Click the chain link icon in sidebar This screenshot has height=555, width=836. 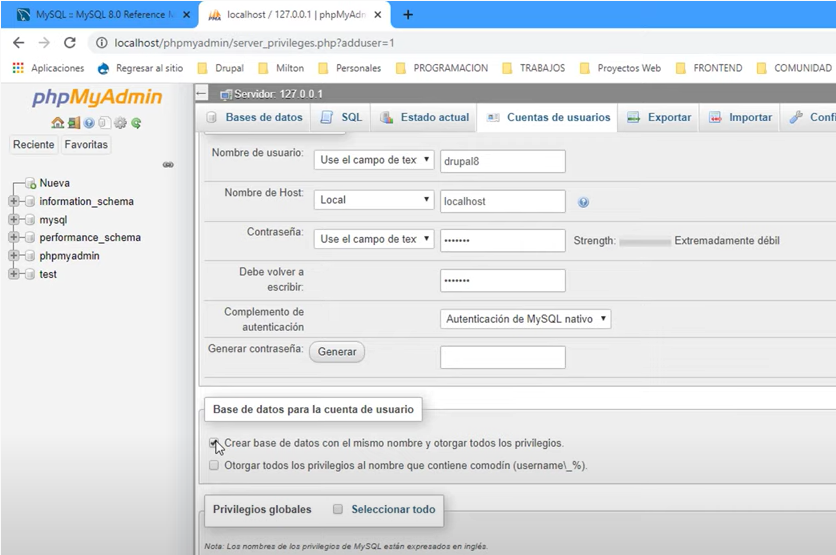[168, 165]
